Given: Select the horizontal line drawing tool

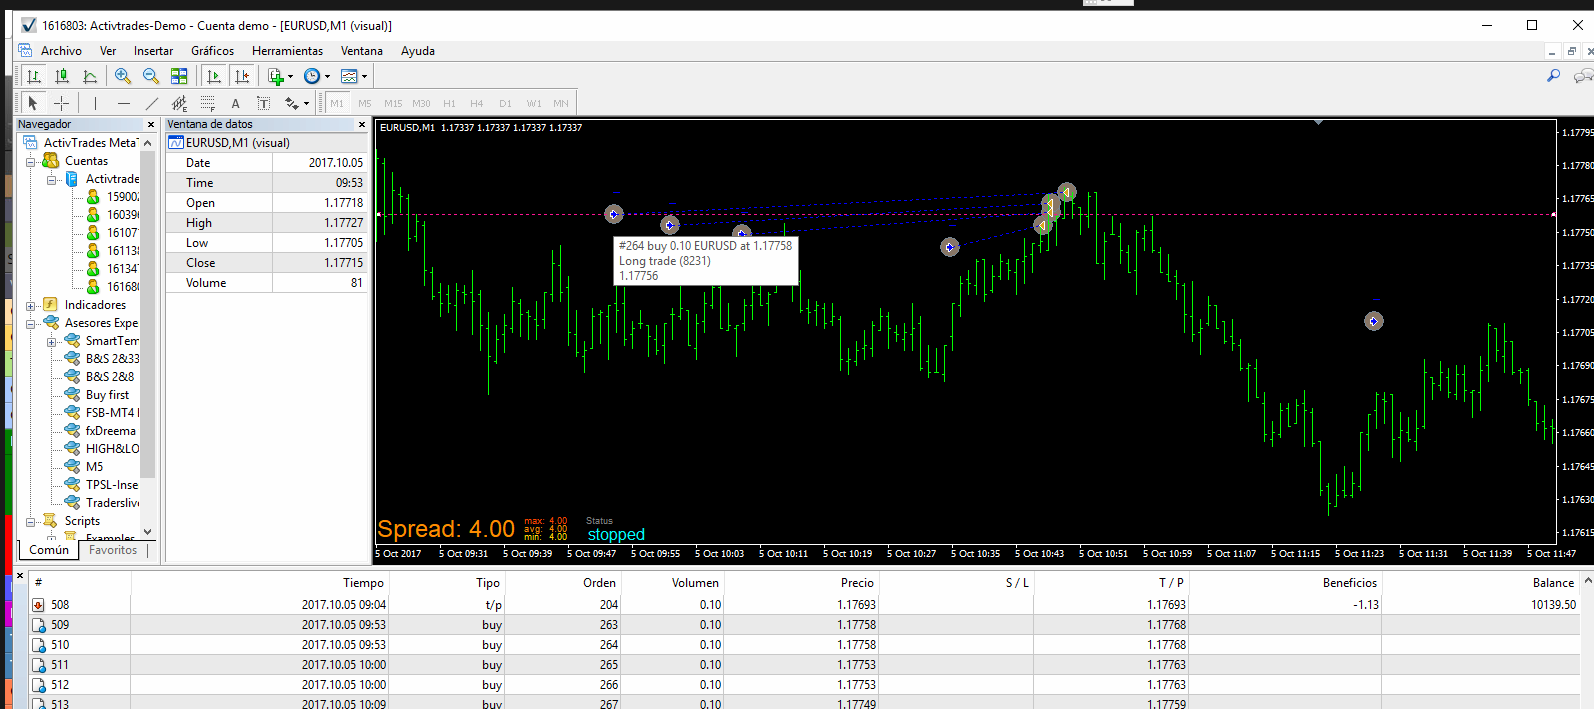Looking at the screenshot, I should 124,103.
